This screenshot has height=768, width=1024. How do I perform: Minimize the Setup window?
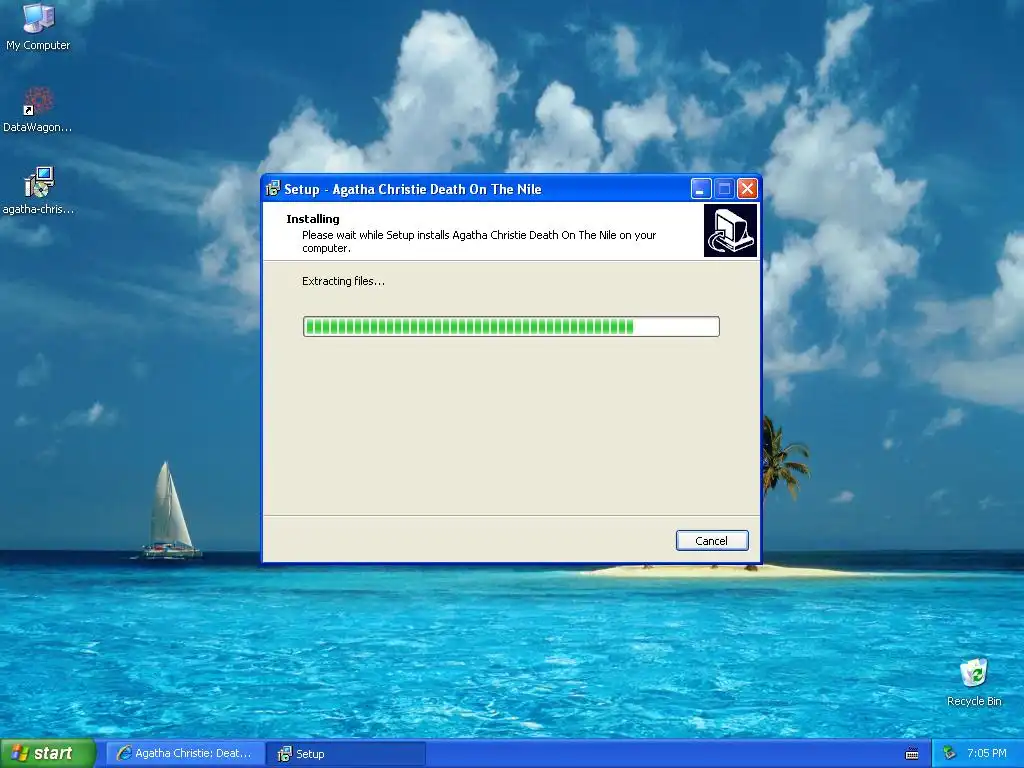click(x=701, y=189)
